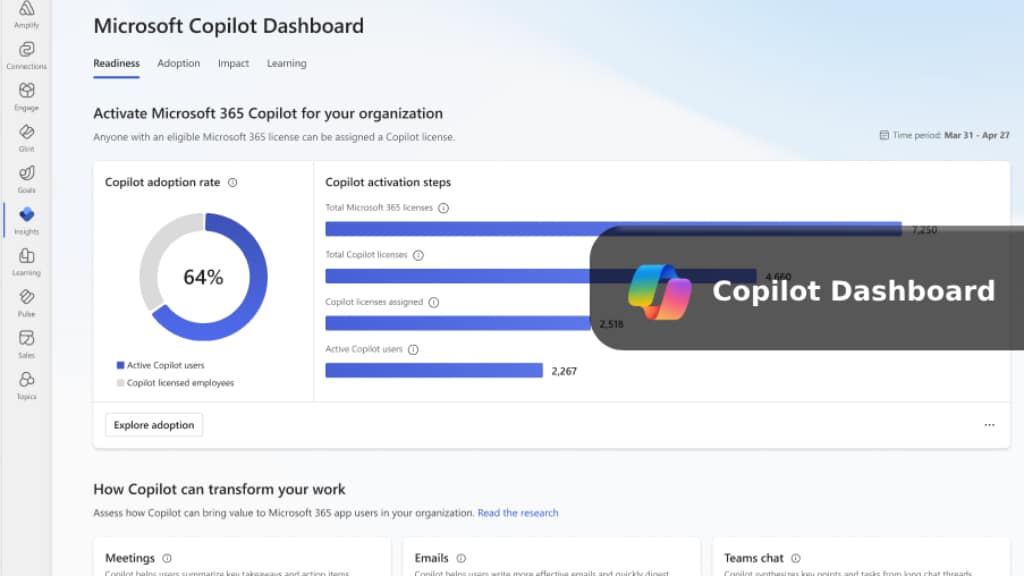The width and height of the screenshot is (1024, 576).
Task: Click Copilot licensed employees legend swatch
Action: coord(120,383)
